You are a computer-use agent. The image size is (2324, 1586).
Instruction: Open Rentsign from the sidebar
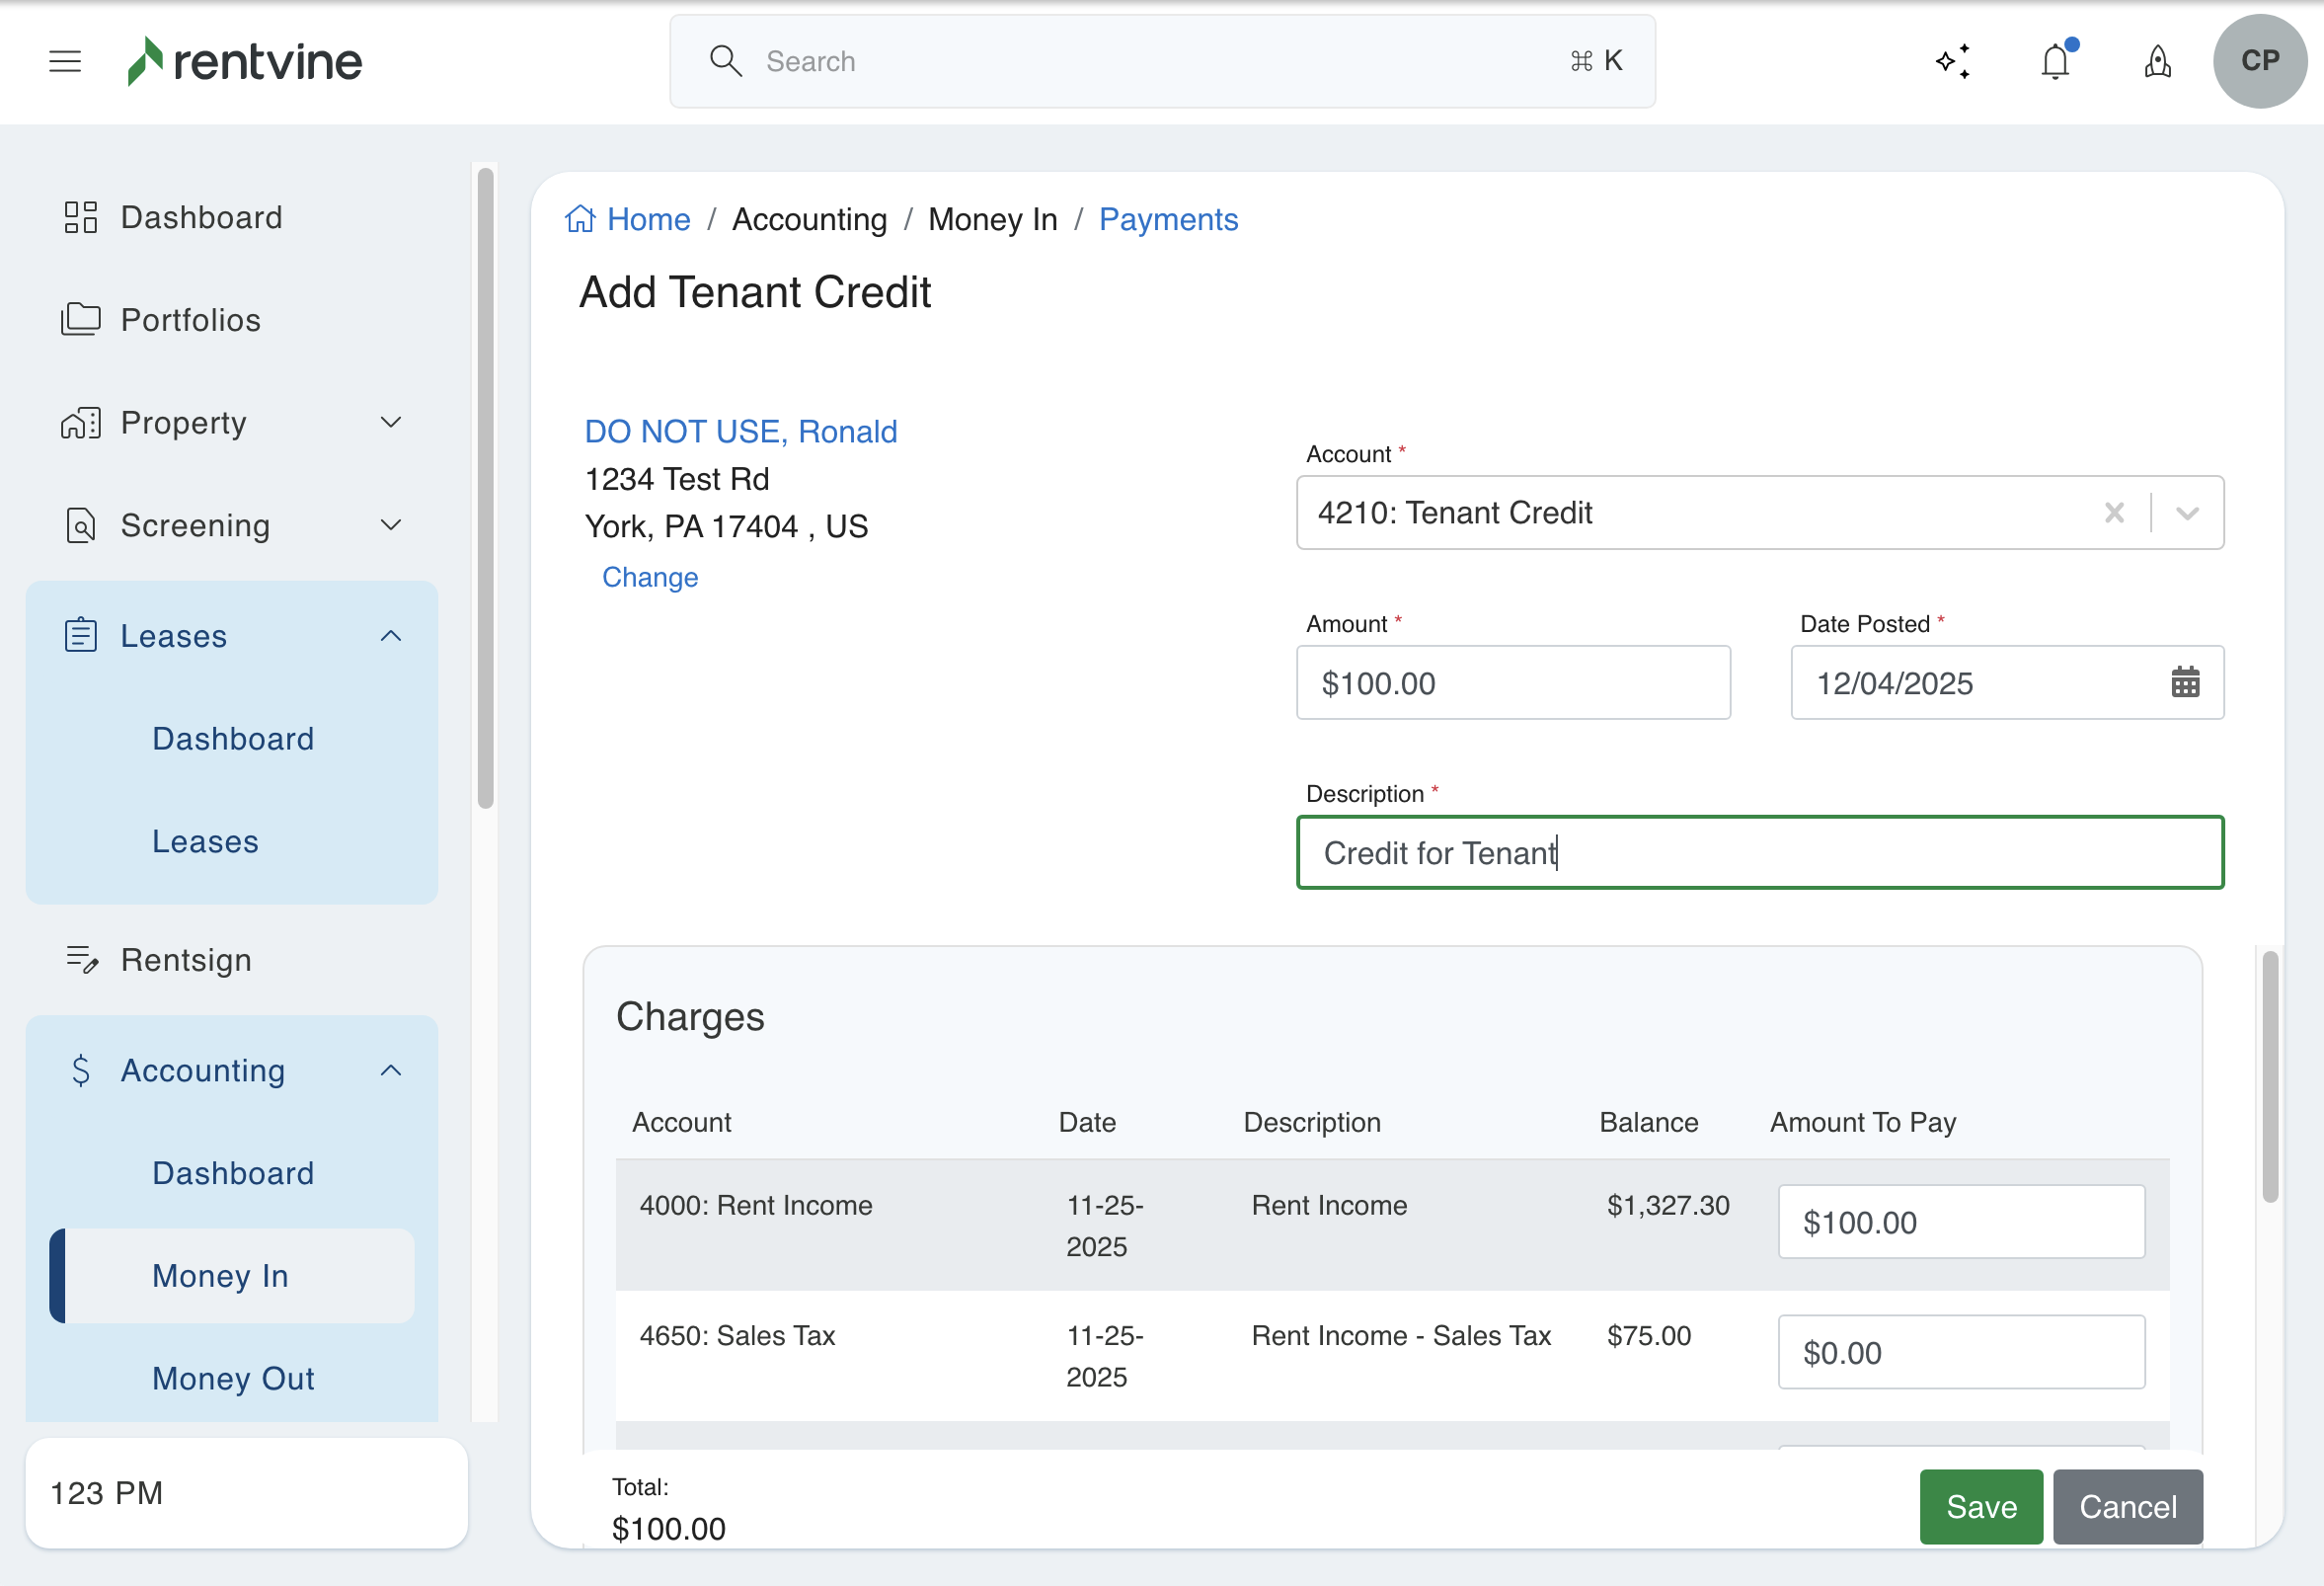pos(186,960)
